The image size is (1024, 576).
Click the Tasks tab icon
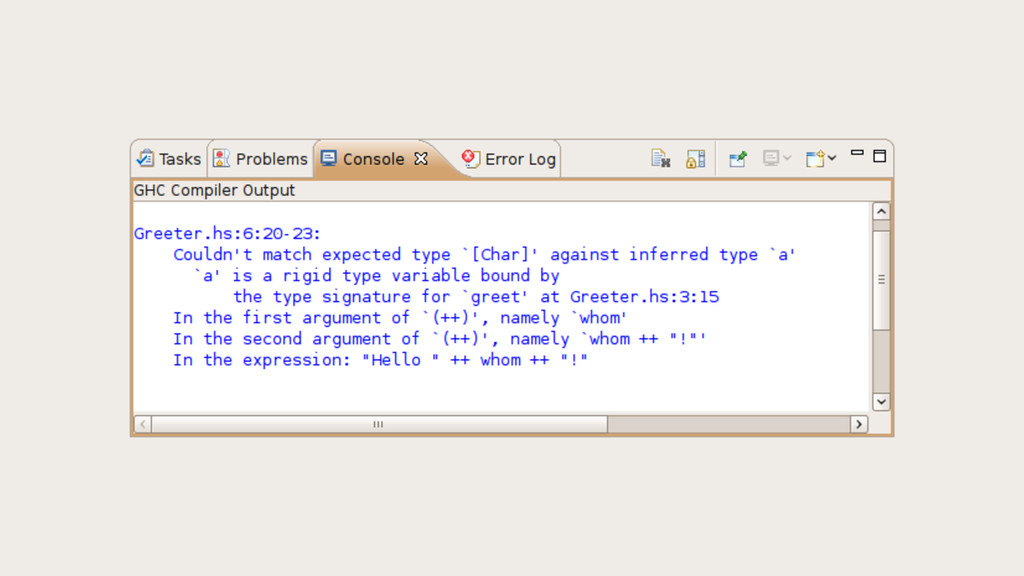(x=145, y=158)
